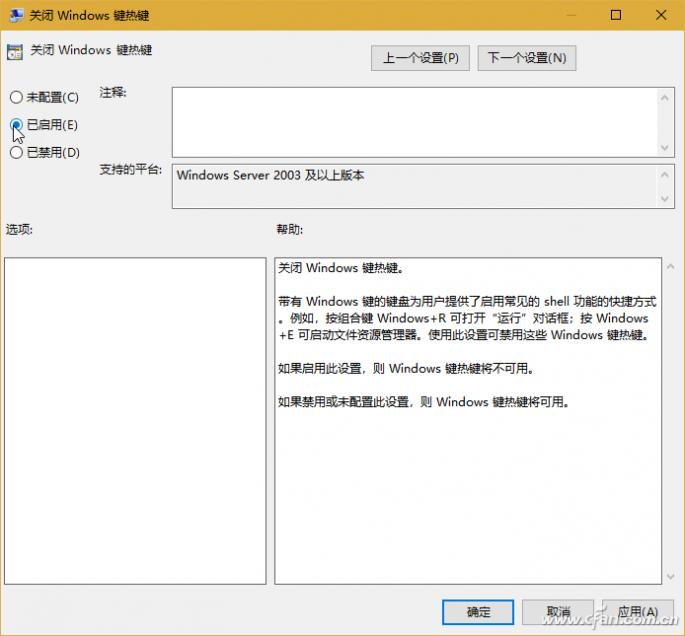Maximize the dialog window
685x636 pixels.
616,15
